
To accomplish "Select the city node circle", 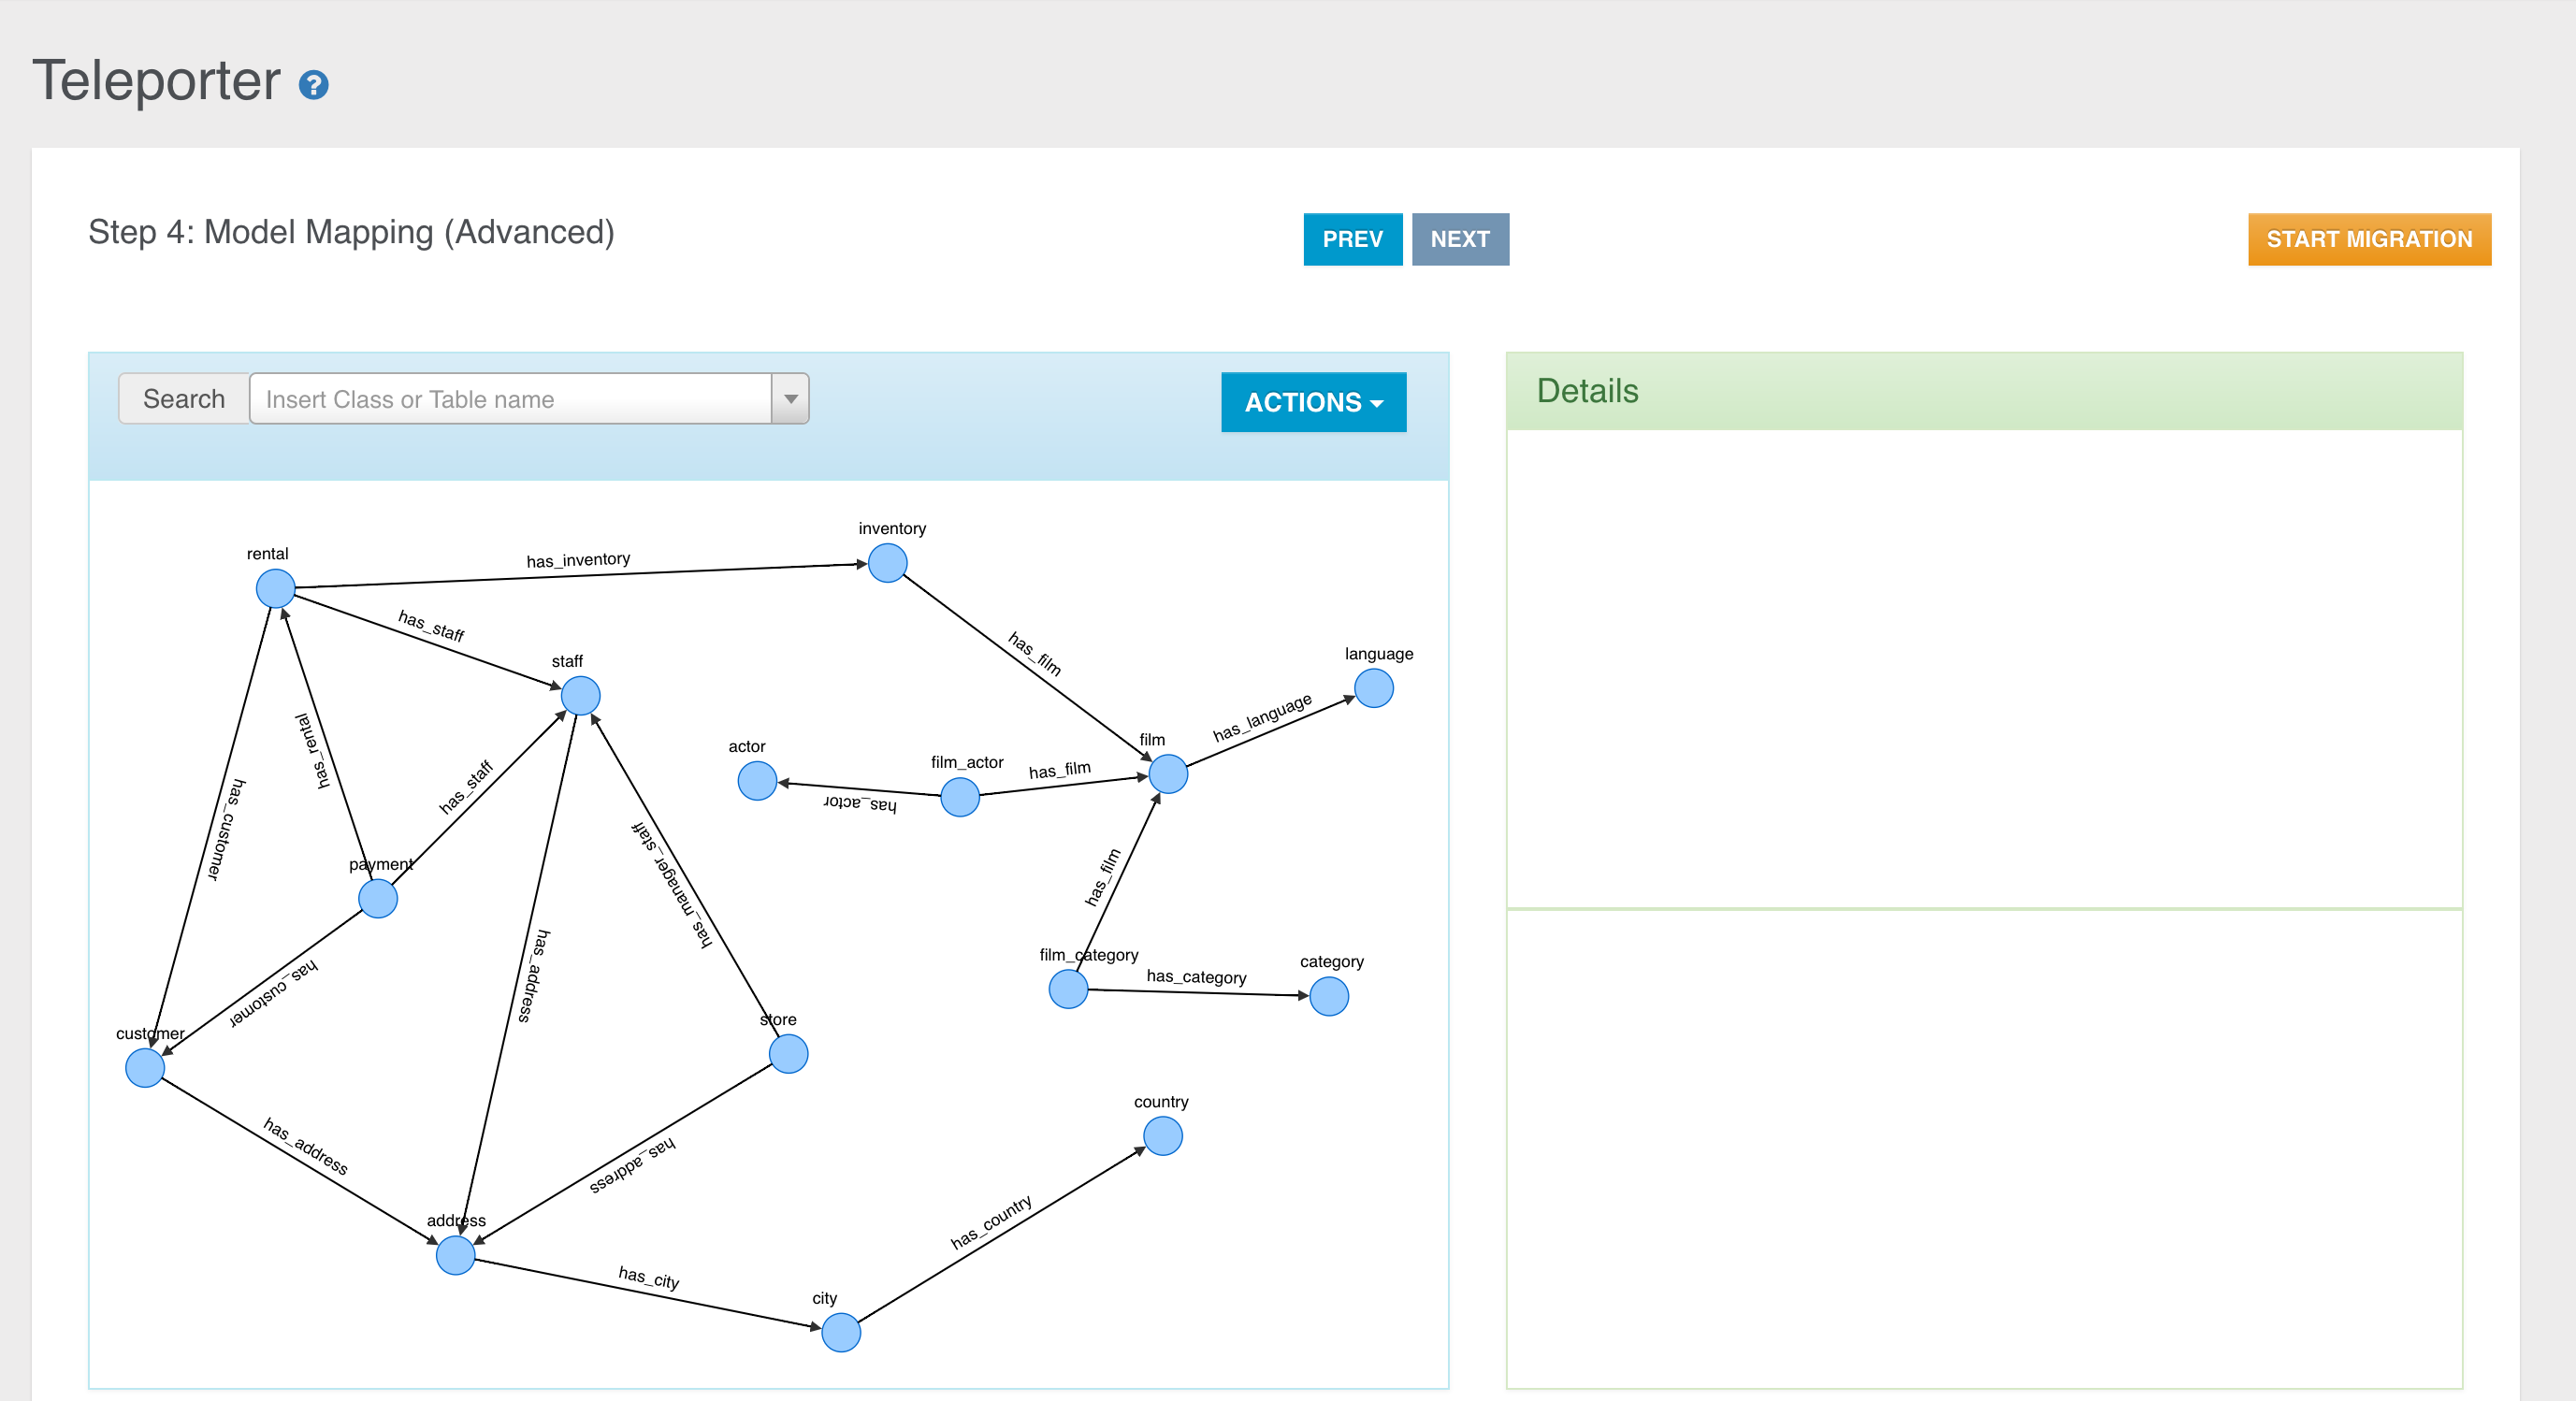I will [x=841, y=1332].
